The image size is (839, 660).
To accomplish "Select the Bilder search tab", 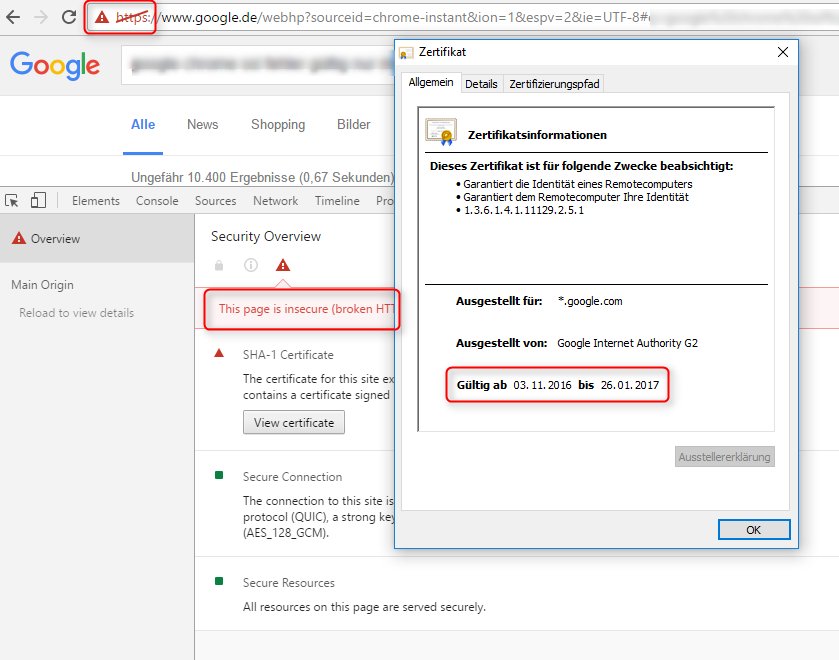I will (x=353, y=125).
